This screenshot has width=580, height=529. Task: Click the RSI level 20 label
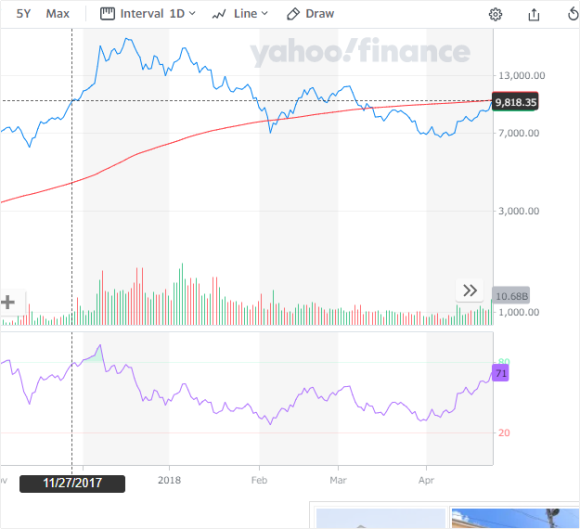504,432
